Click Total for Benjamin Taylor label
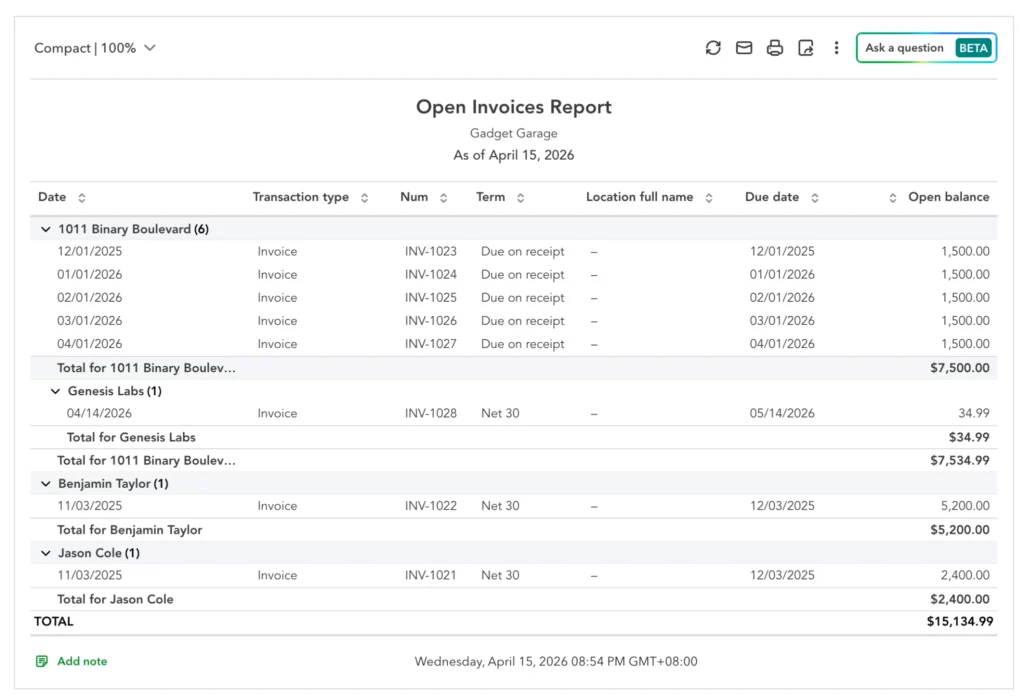Viewport: 1024px width, 698px height. [129, 530]
